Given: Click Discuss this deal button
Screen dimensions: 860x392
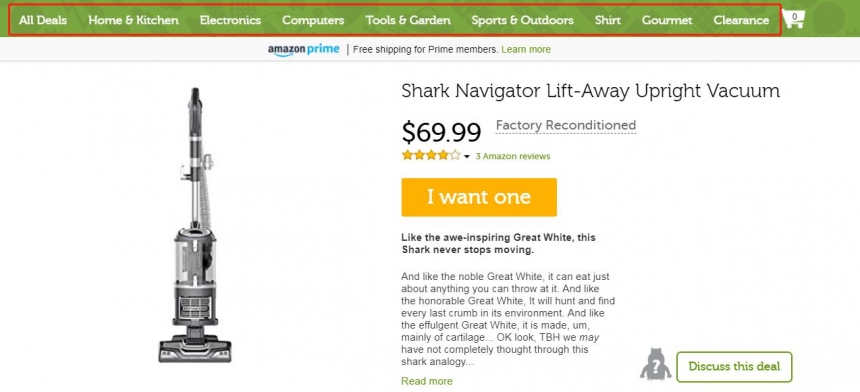Looking at the screenshot, I should (734, 367).
